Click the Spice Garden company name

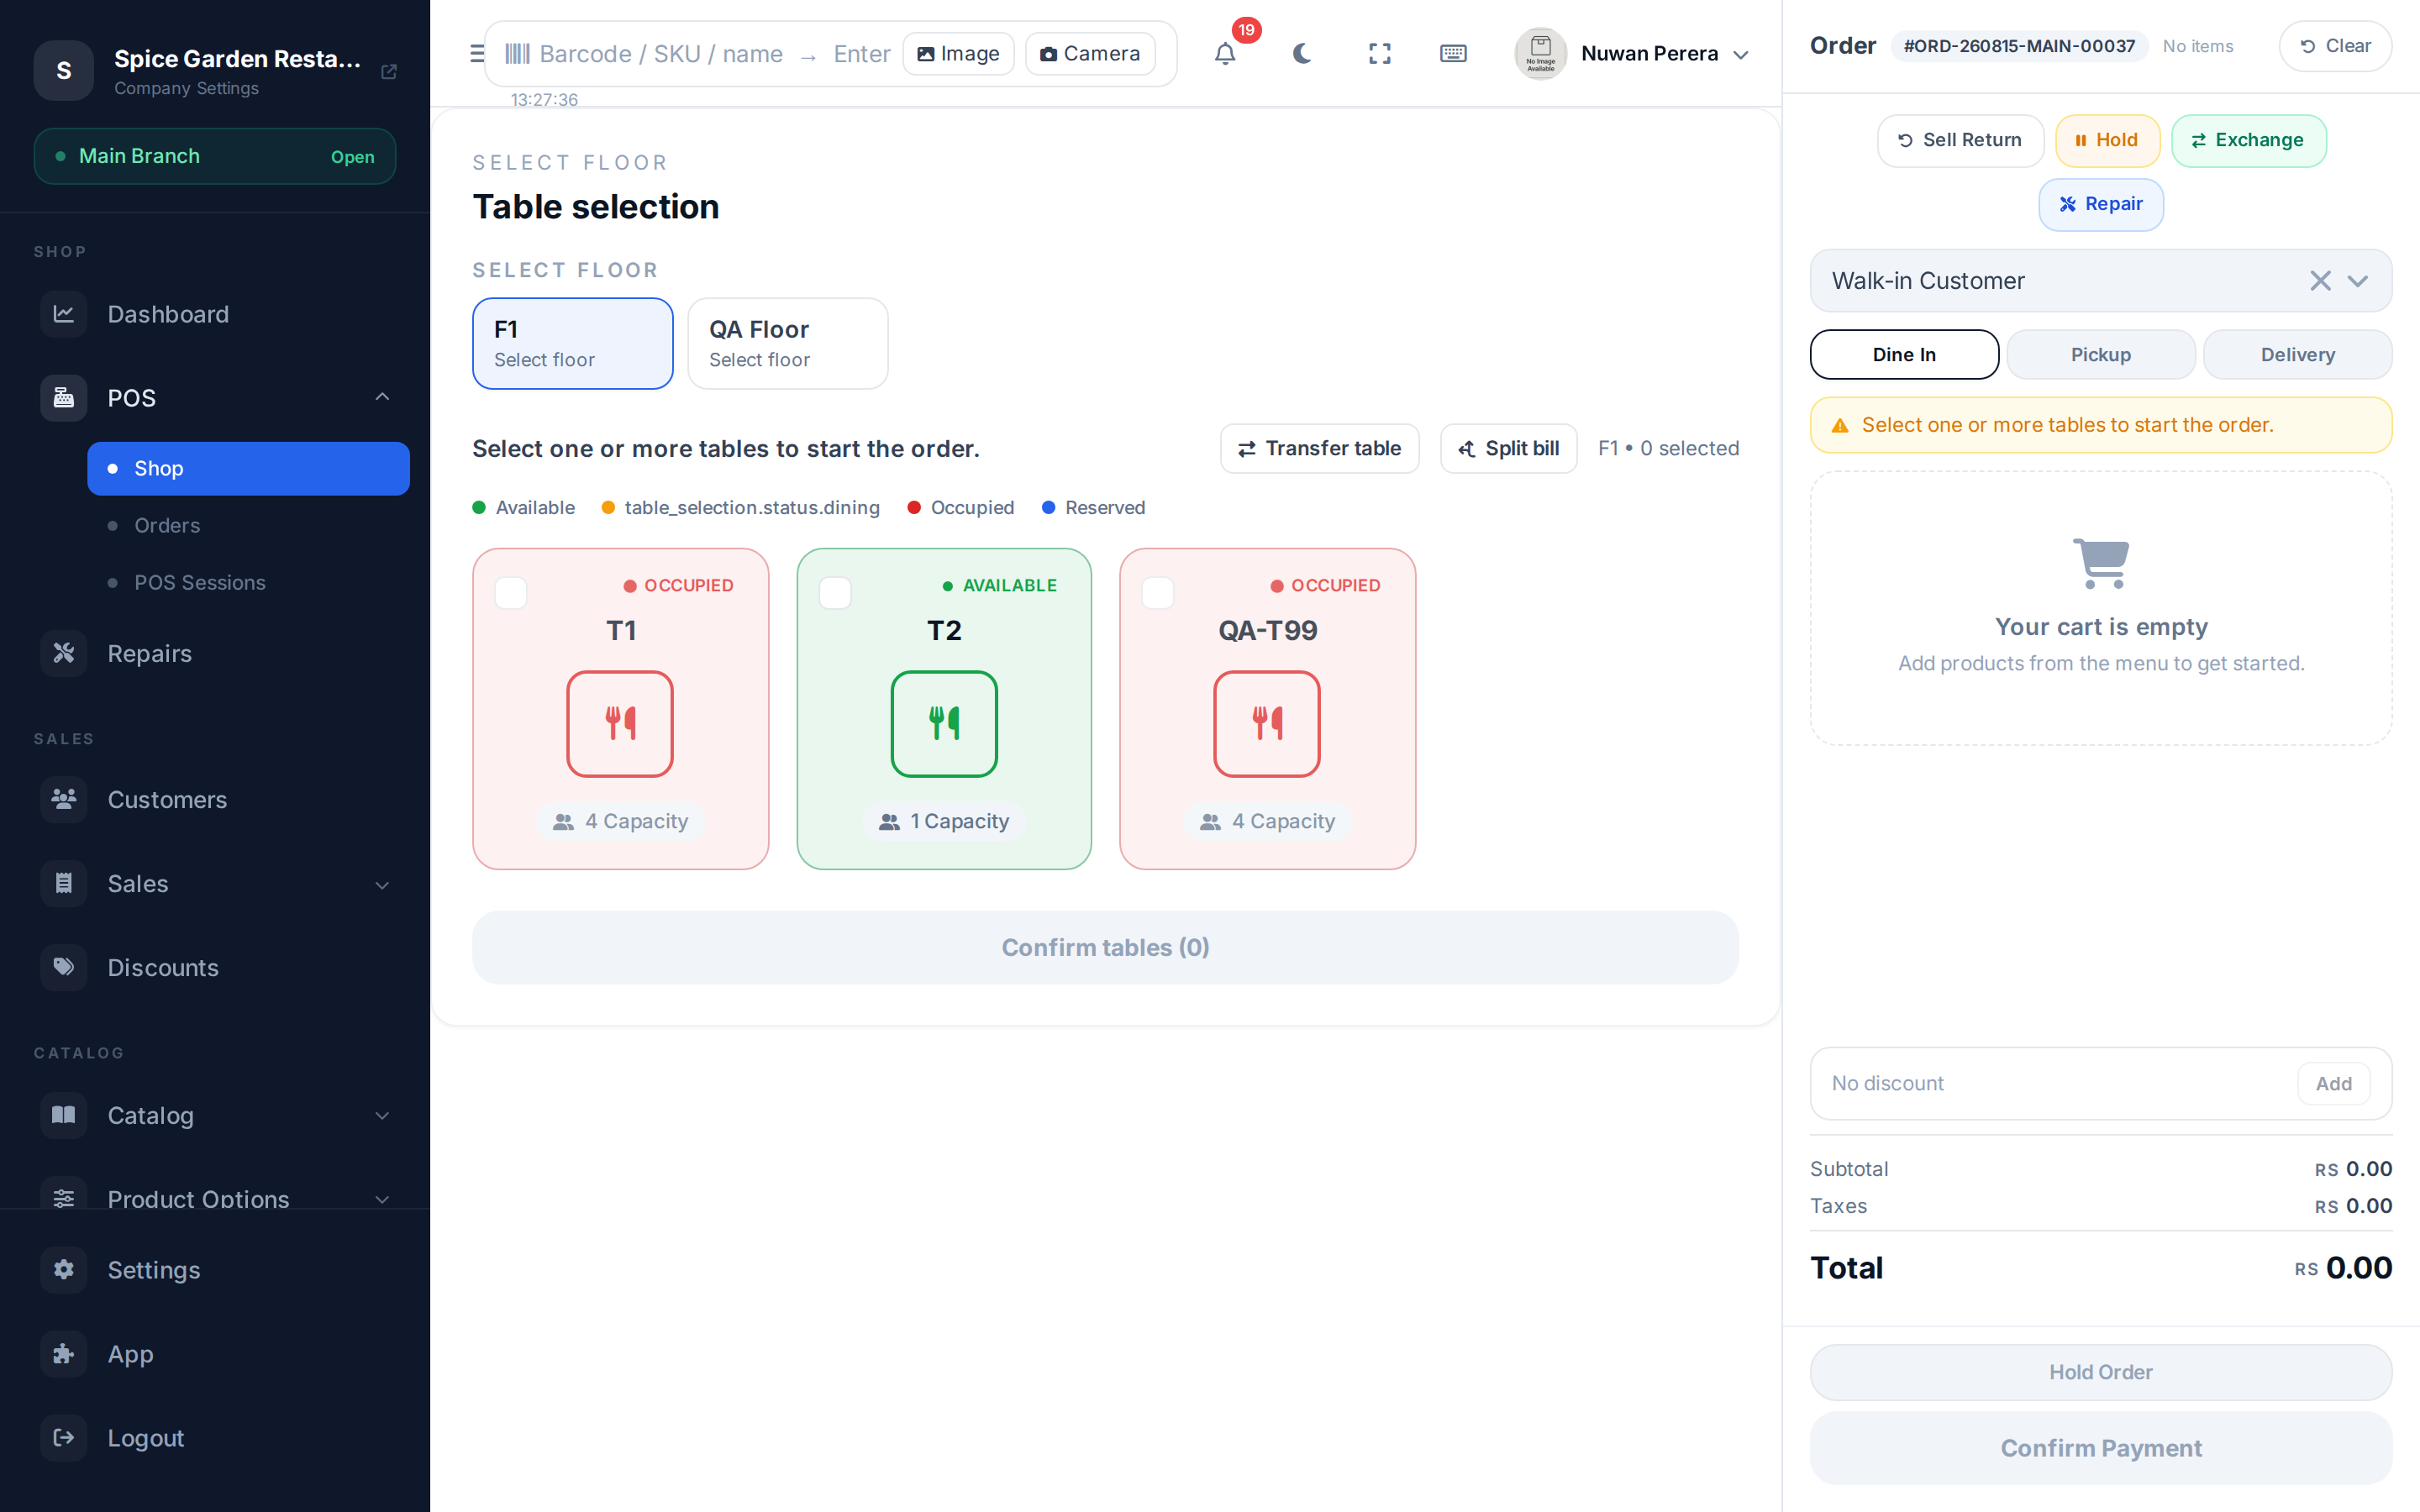237,59
